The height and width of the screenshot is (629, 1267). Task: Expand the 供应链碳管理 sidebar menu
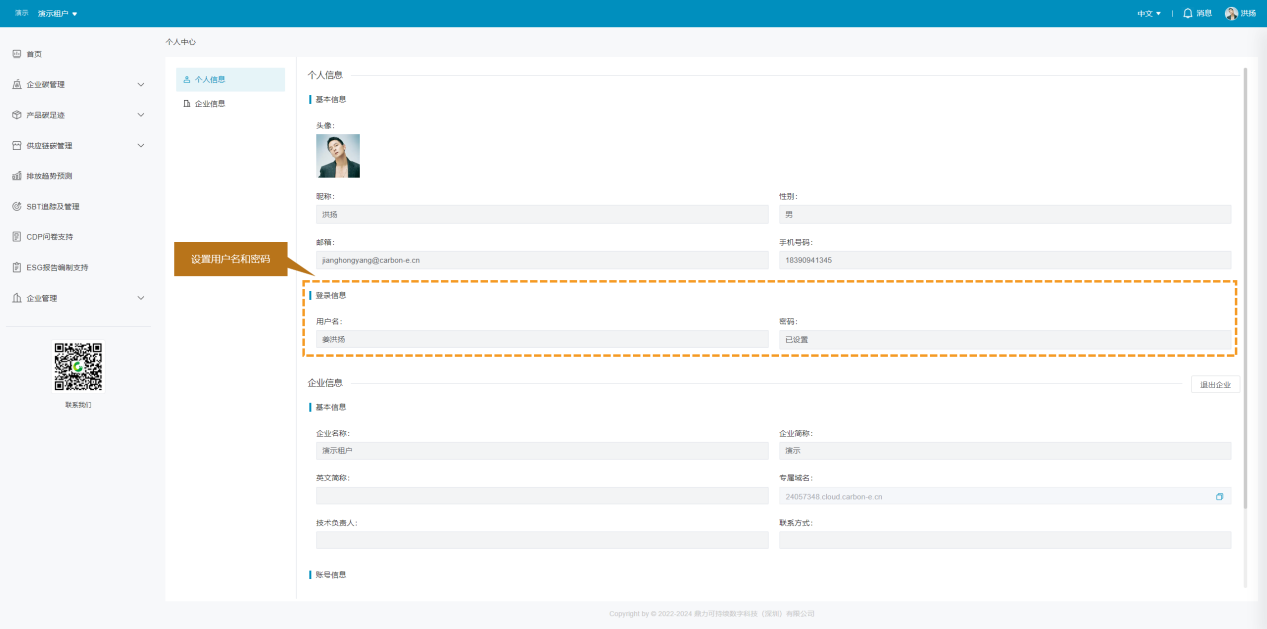pos(140,145)
